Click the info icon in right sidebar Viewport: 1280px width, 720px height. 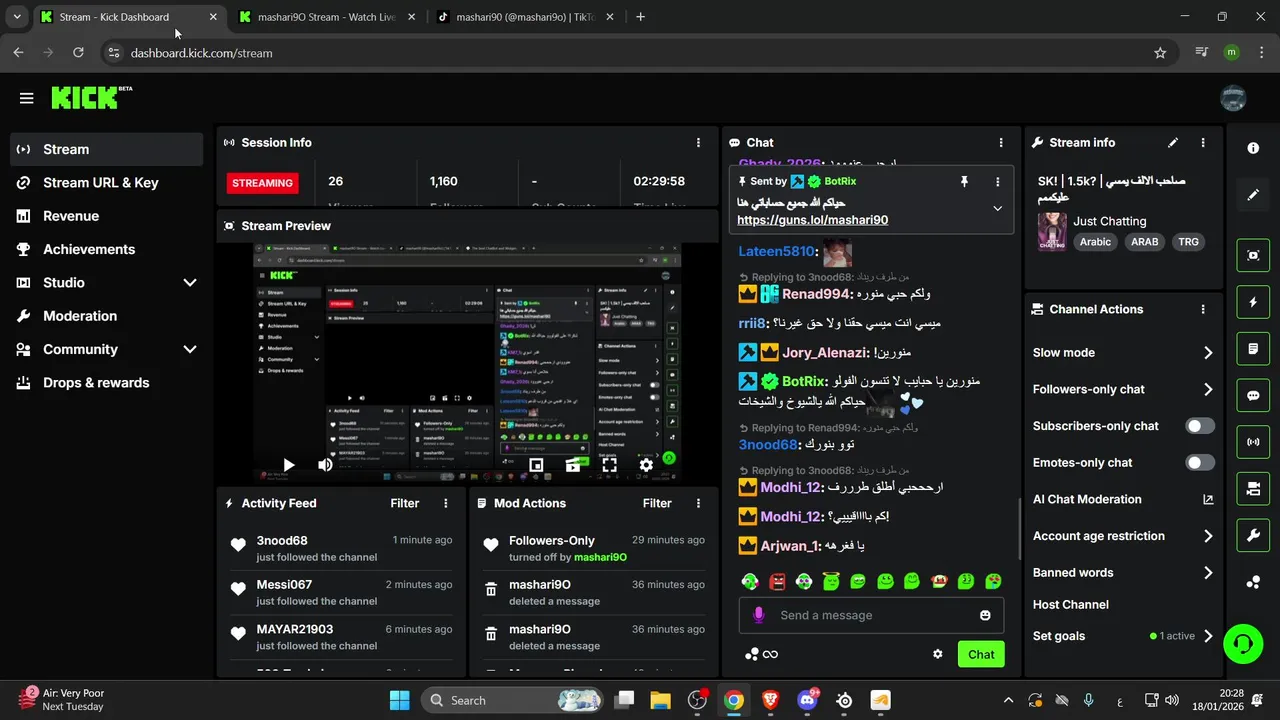tap(1253, 148)
